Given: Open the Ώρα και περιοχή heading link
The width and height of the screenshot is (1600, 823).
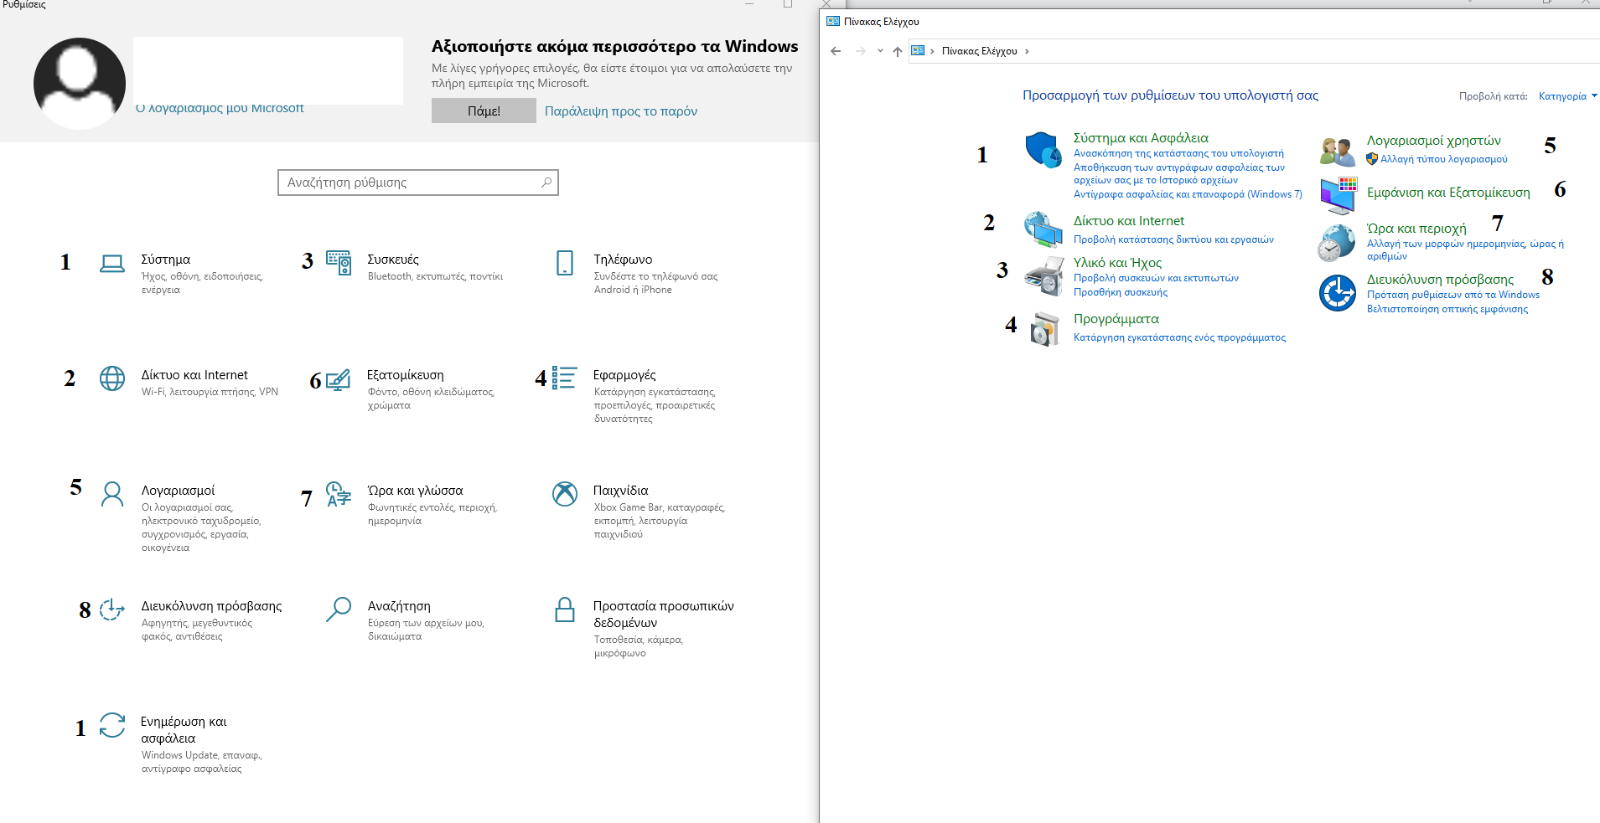Looking at the screenshot, I should [x=1416, y=229].
